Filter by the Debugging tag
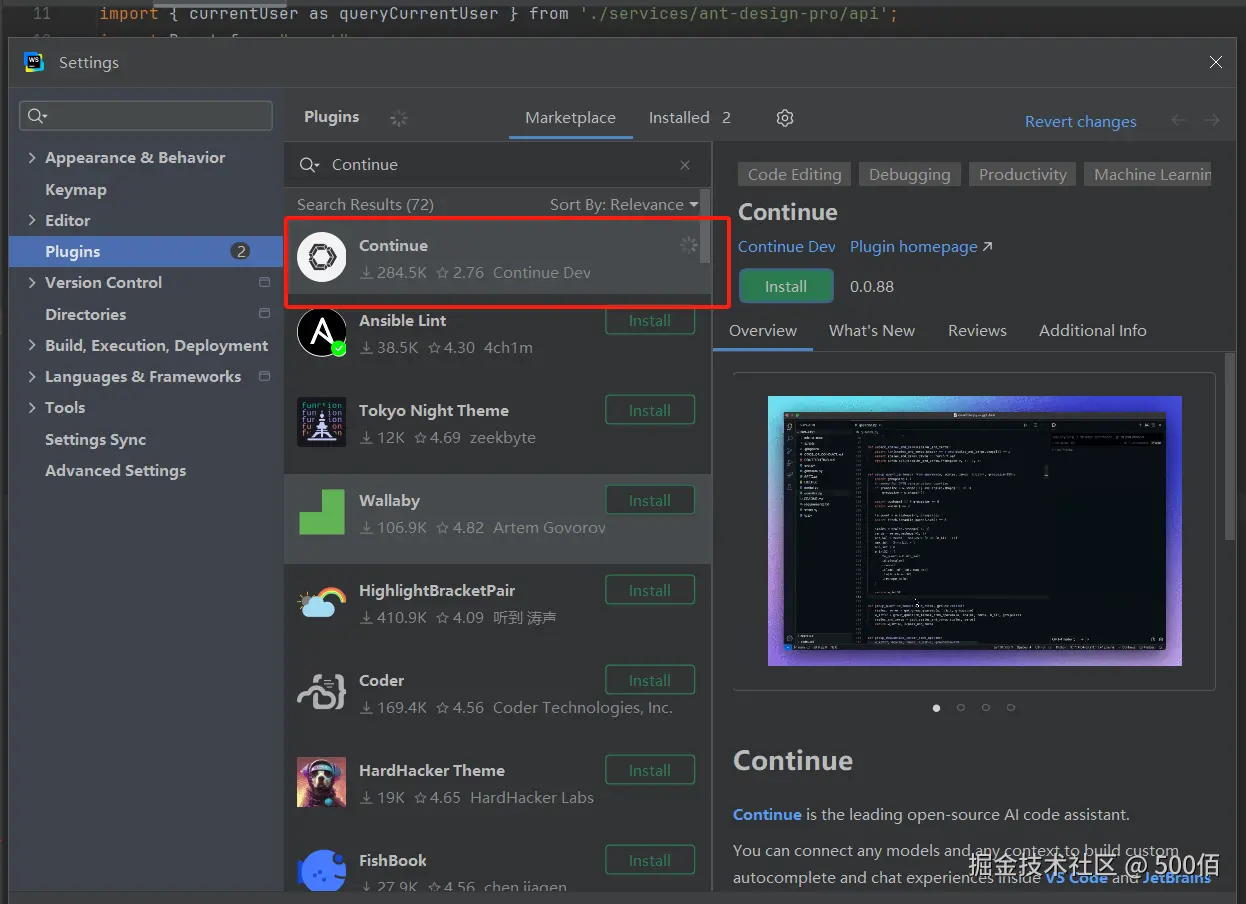The height and width of the screenshot is (904, 1246). (910, 174)
